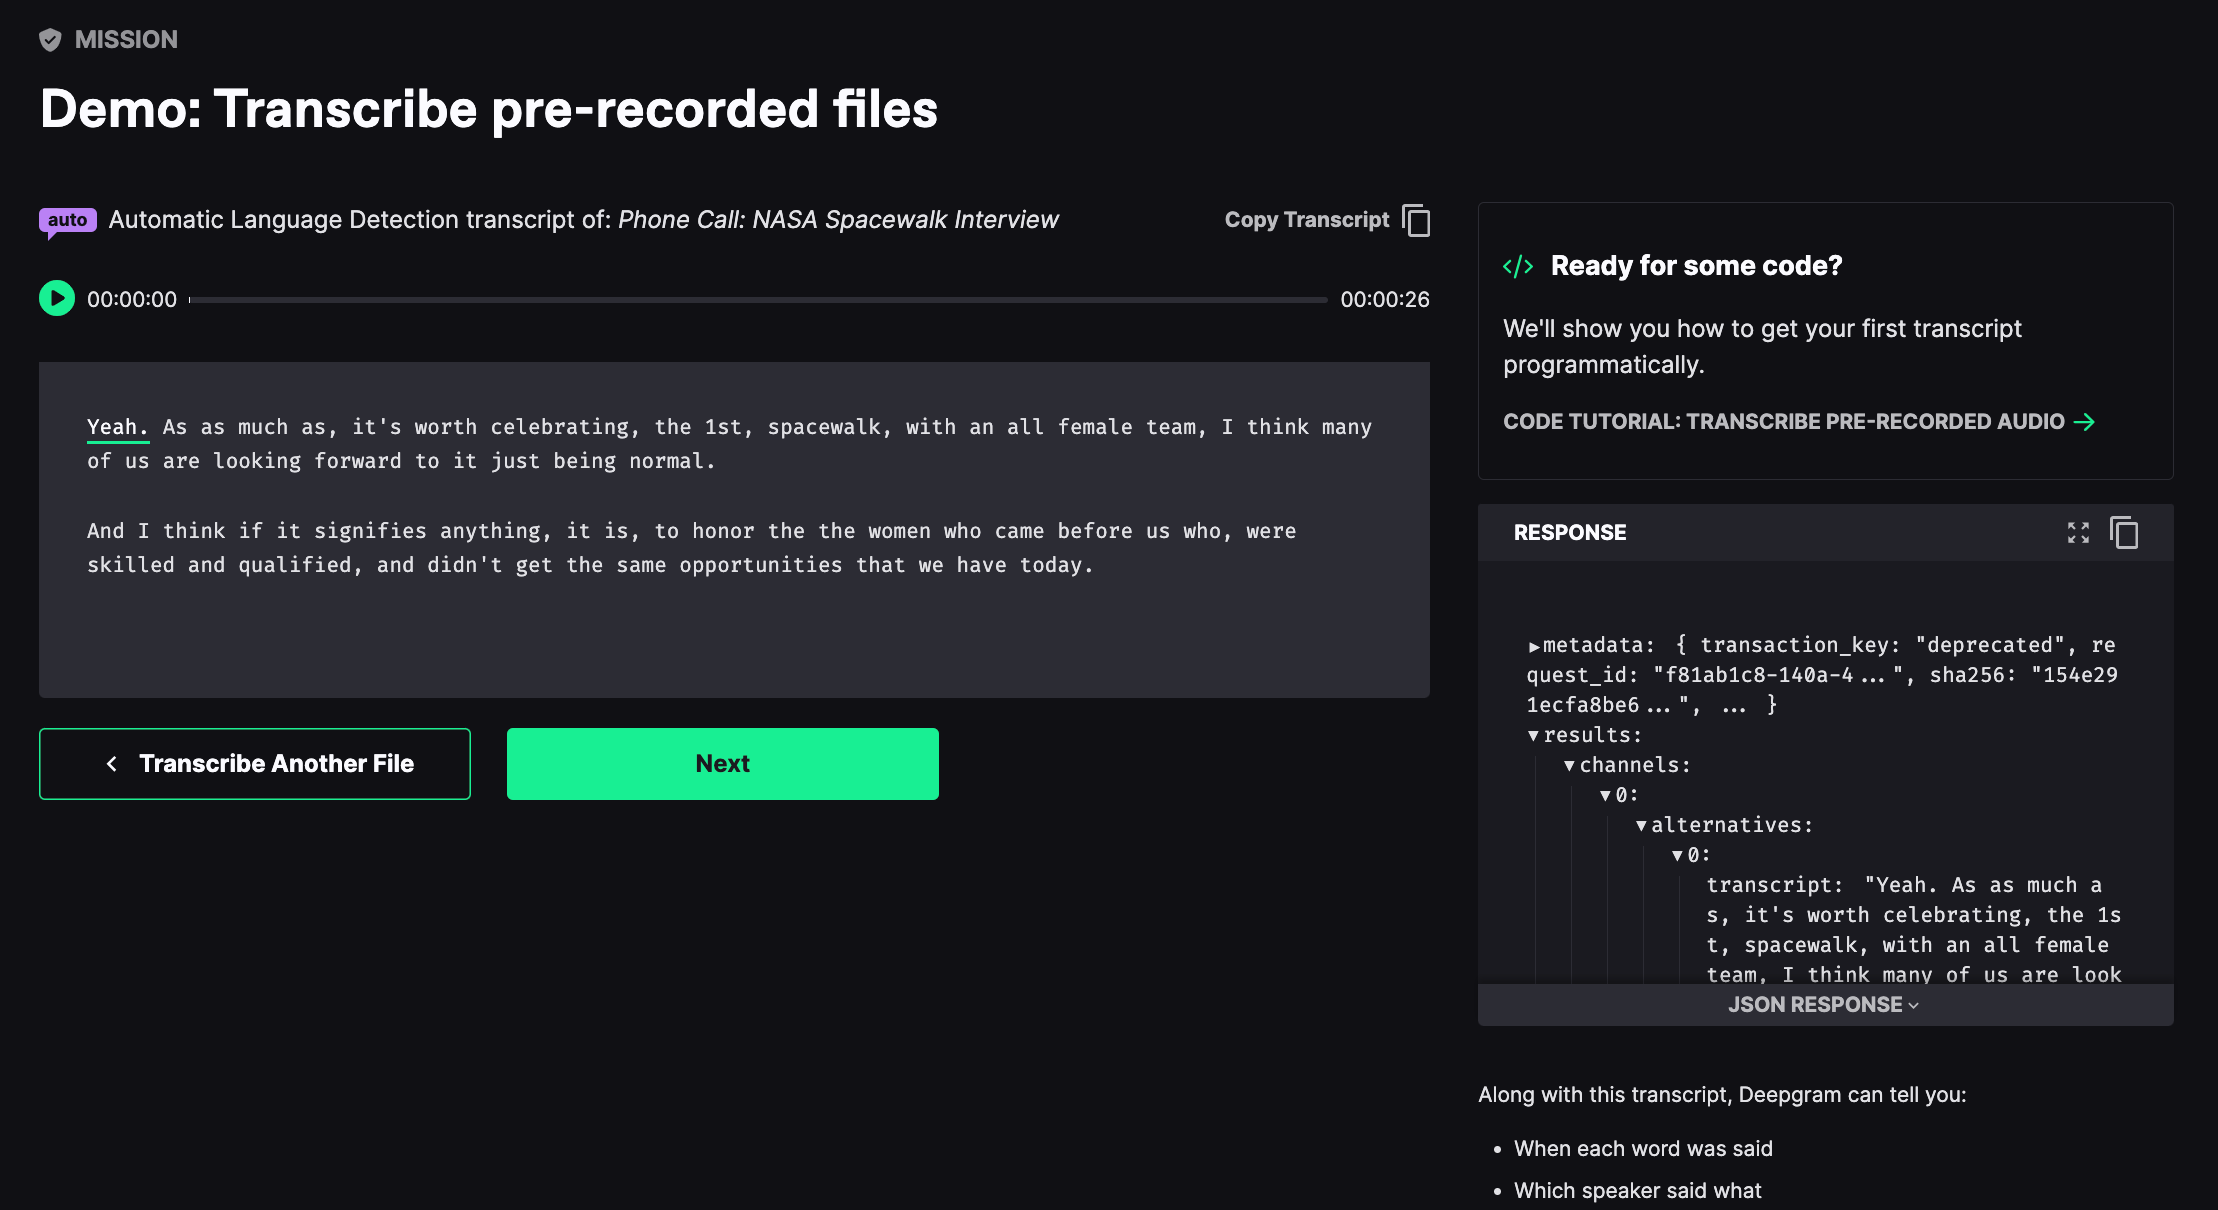Image resolution: width=2218 pixels, height=1210 pixels.
Task: Click the auto language detection badge
Action: 67,220
